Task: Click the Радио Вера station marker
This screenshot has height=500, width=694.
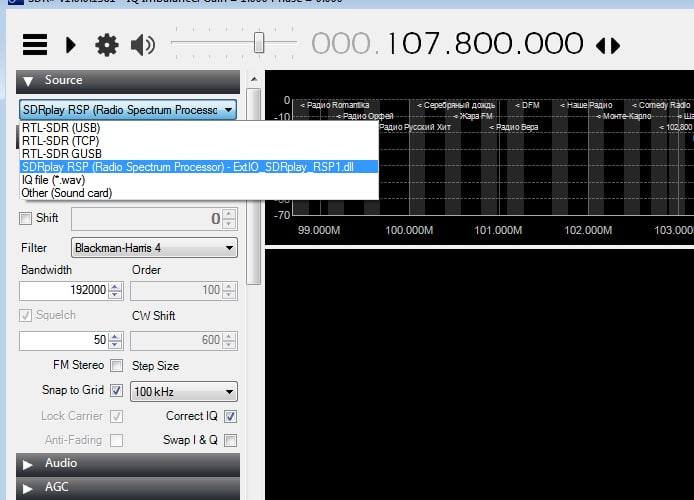Action: [x=513, y=127]
